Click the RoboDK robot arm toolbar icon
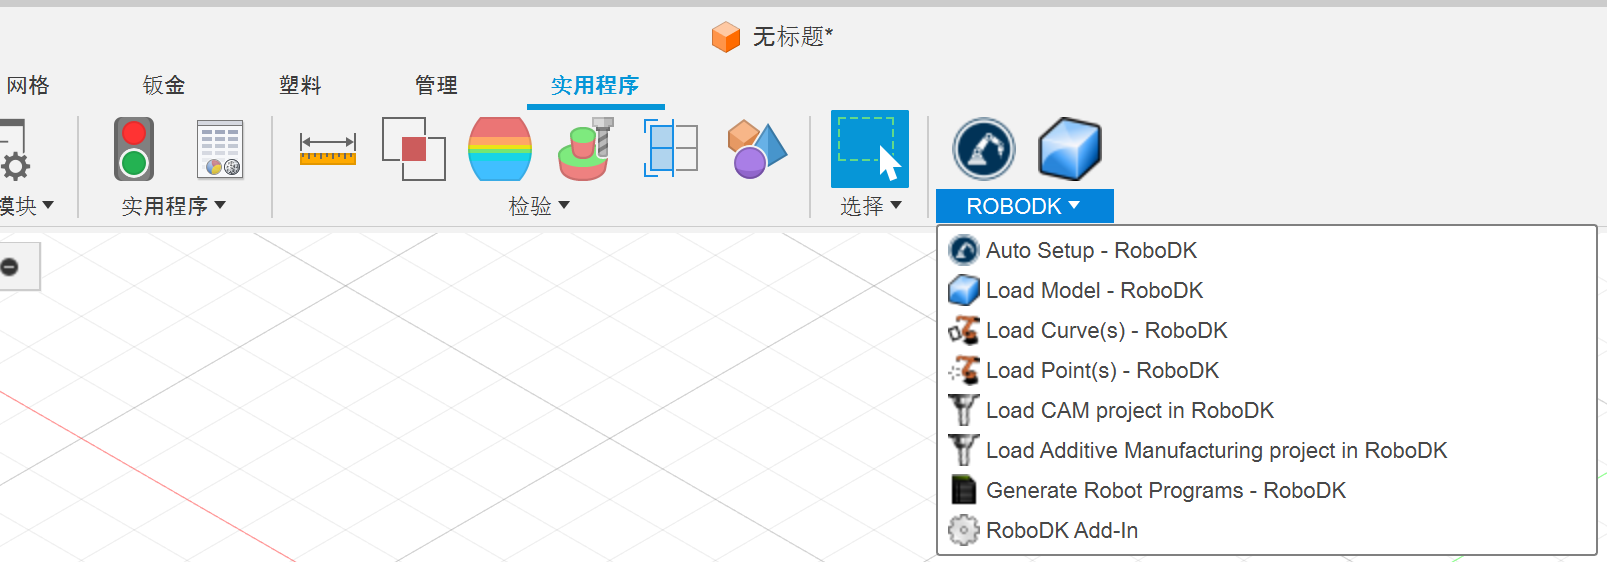 coord(984,149)
